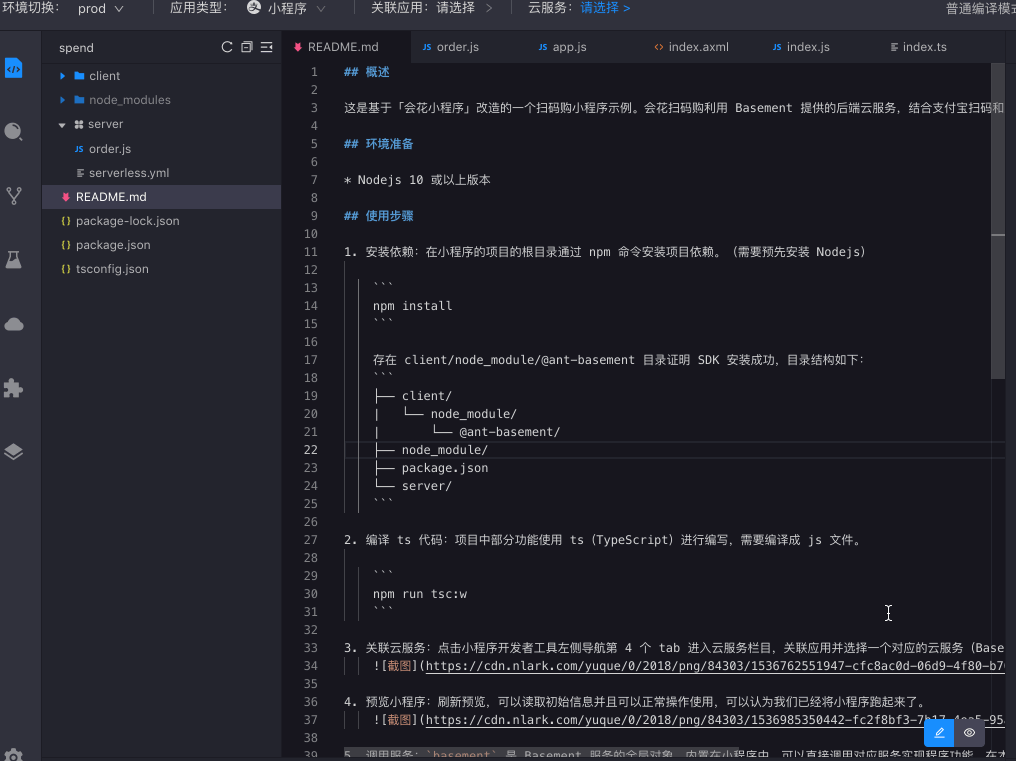Open the puzzle-piece plugins panel

click(14, 388)
